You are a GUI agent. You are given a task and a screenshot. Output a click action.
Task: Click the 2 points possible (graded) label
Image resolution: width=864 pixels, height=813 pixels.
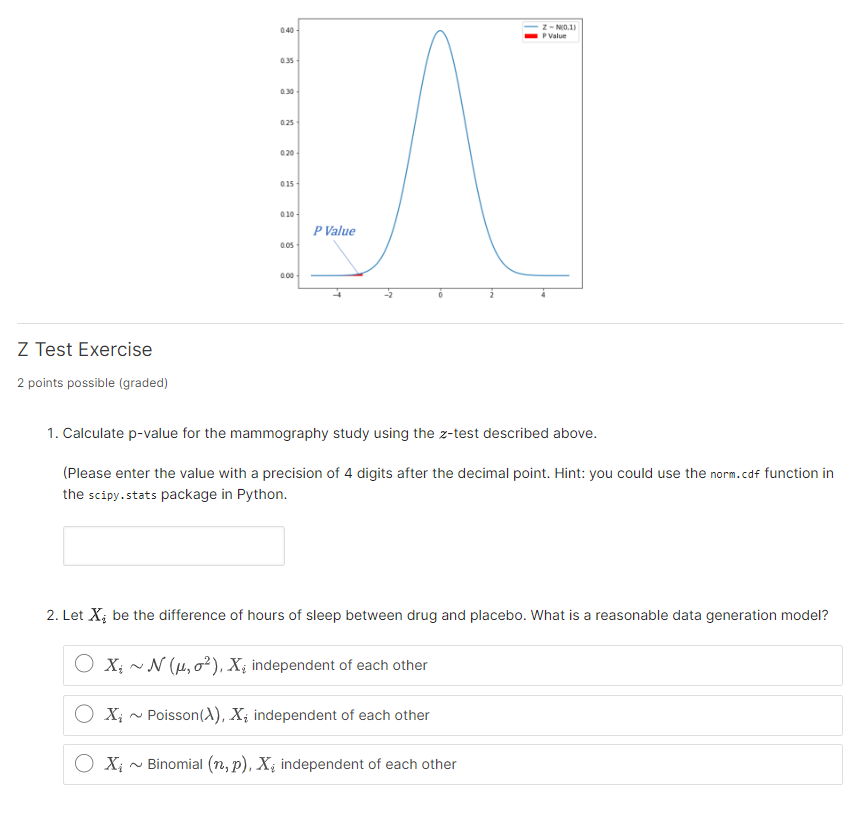(x=91, y=383)
